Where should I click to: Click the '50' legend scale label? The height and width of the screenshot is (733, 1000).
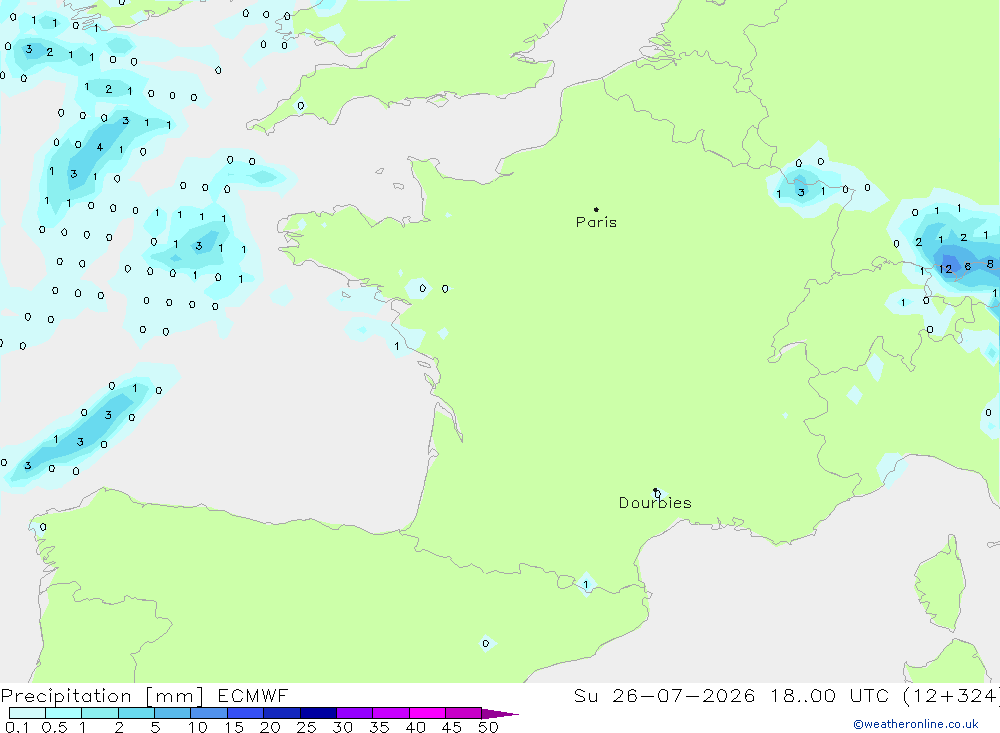click(488, 727)
